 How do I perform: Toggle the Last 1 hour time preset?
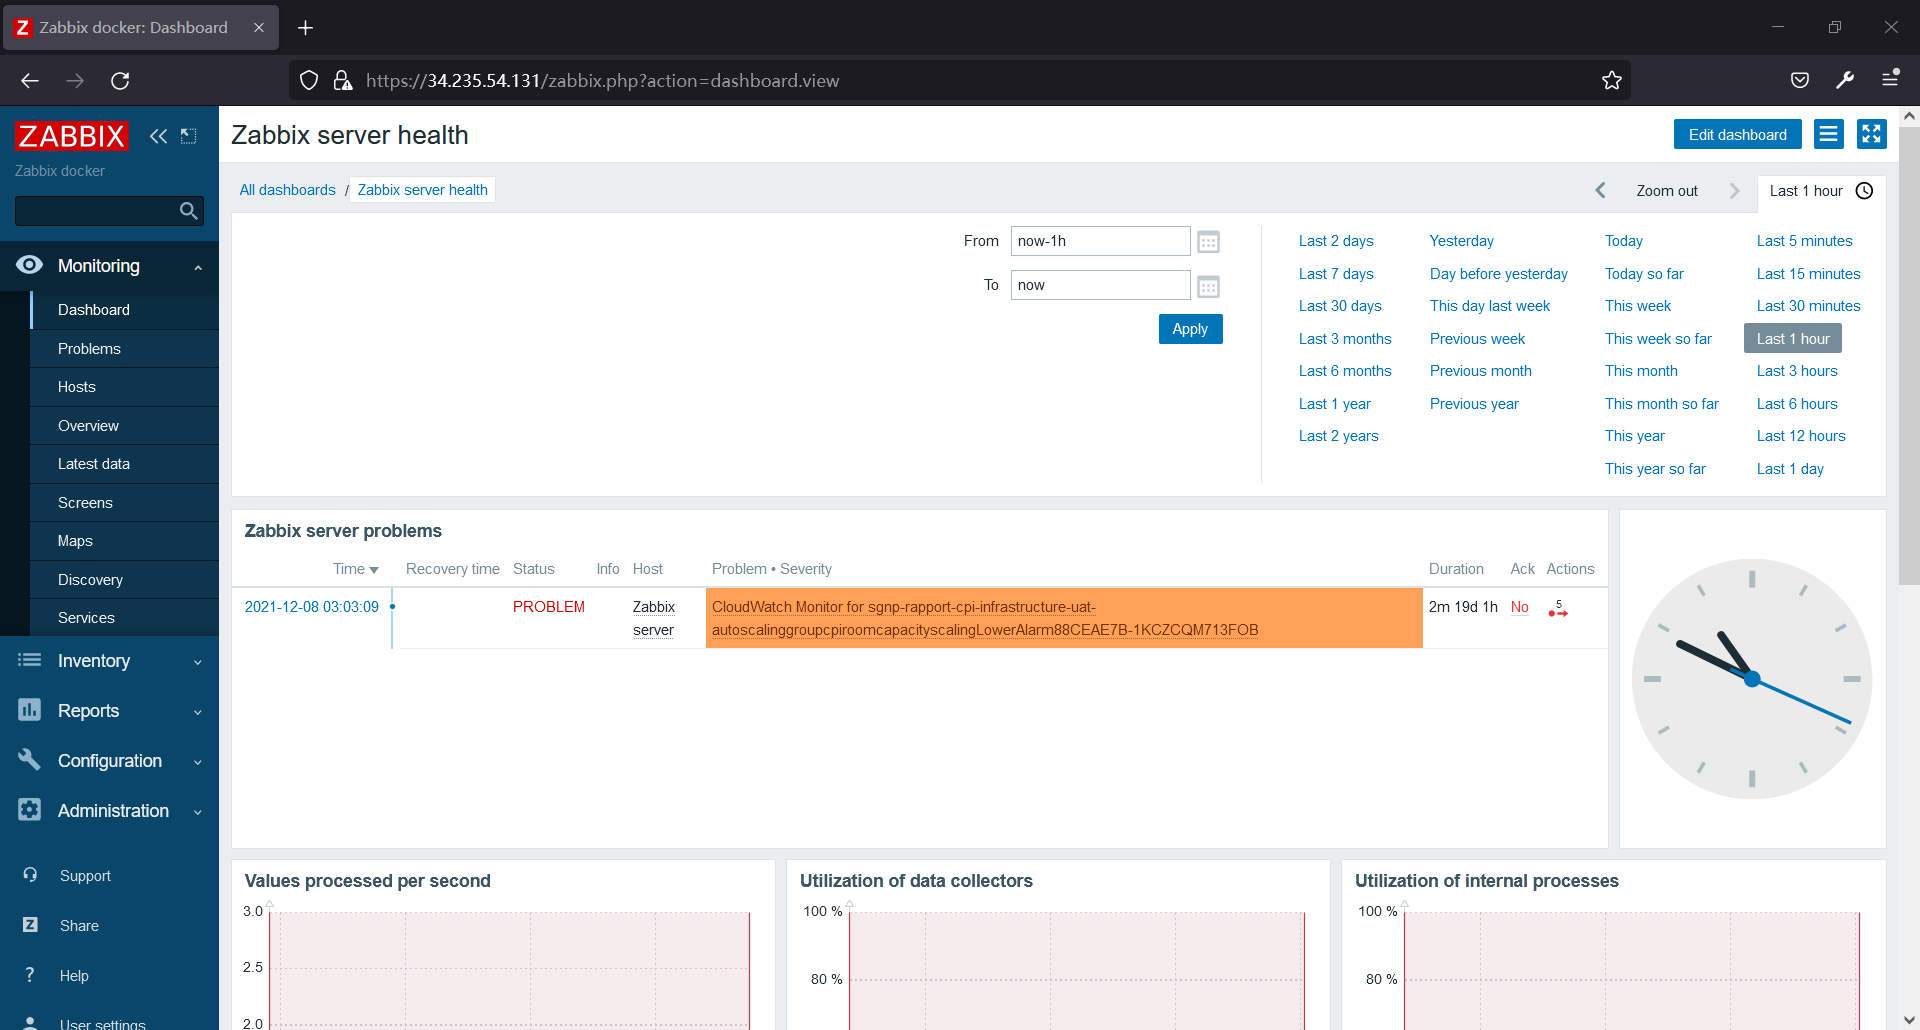[1792, 338]
